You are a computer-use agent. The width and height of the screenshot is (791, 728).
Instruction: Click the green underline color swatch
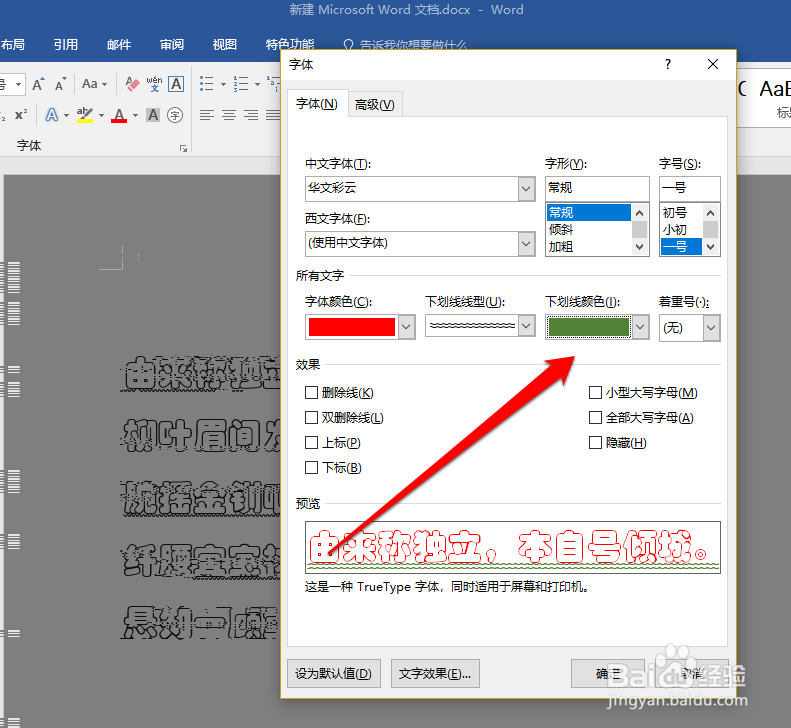[x=589, y=327]
